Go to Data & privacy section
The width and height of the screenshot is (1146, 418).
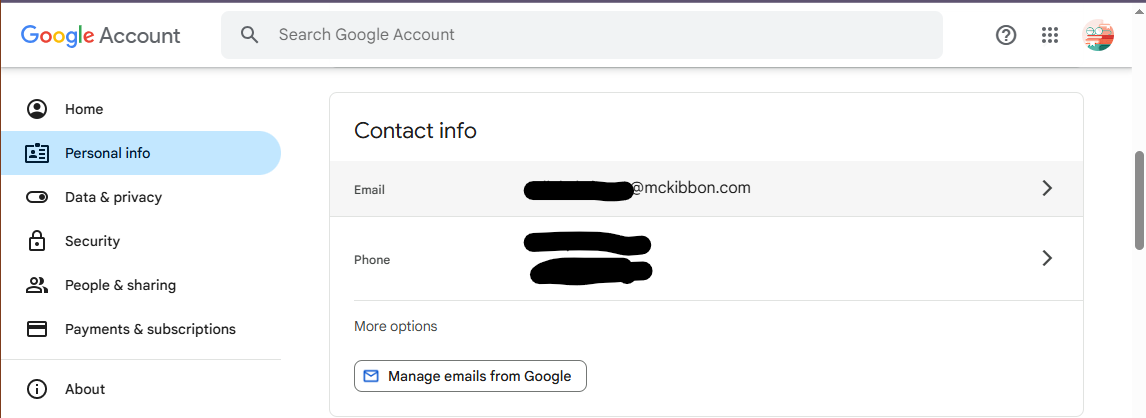tap(113, 197)
